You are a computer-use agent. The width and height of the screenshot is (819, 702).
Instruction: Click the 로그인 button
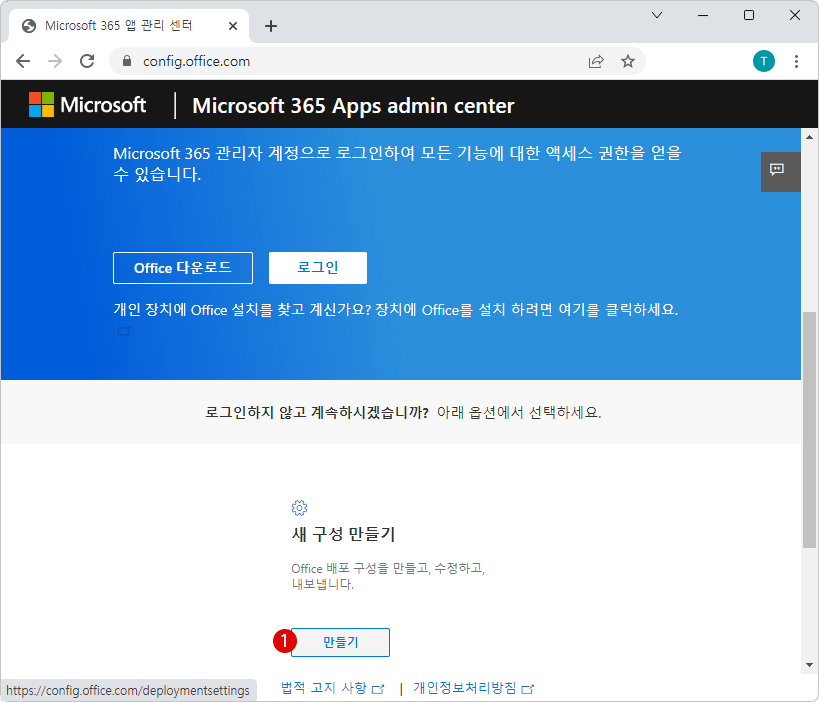point(318,268)
